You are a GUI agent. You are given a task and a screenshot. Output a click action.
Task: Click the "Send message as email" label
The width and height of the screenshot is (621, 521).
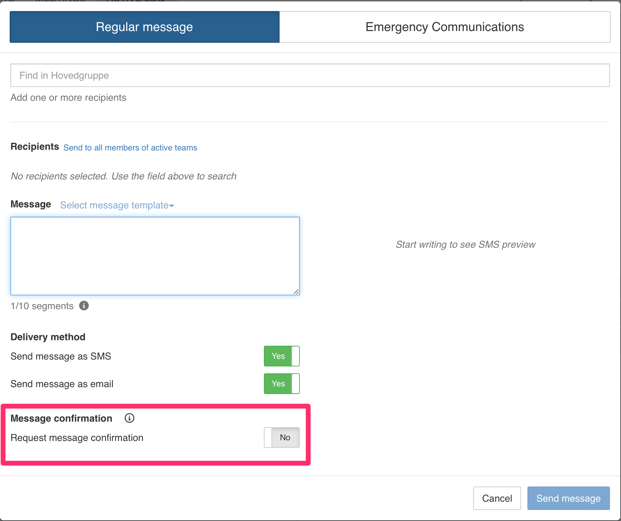[62, 384]
